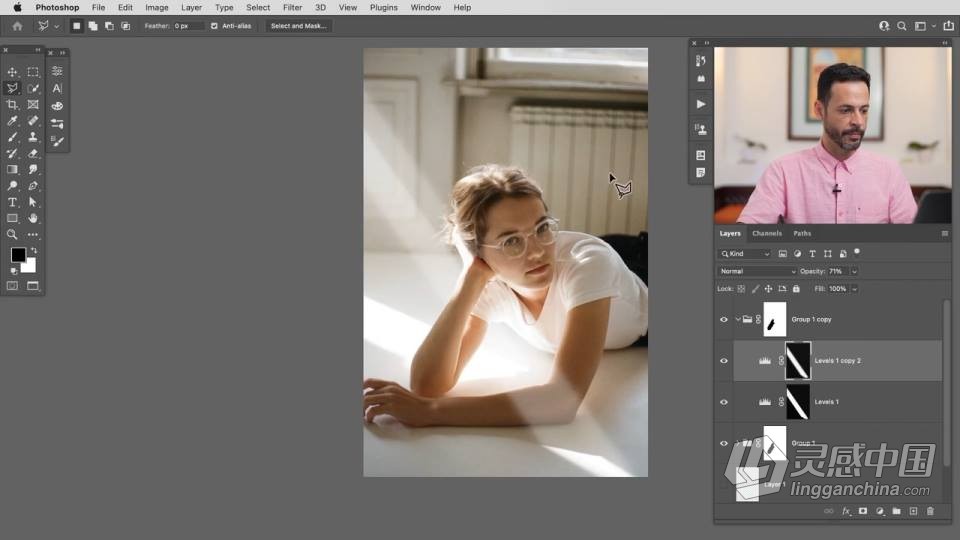Open the Actions play panel icon

click(701, 104)
